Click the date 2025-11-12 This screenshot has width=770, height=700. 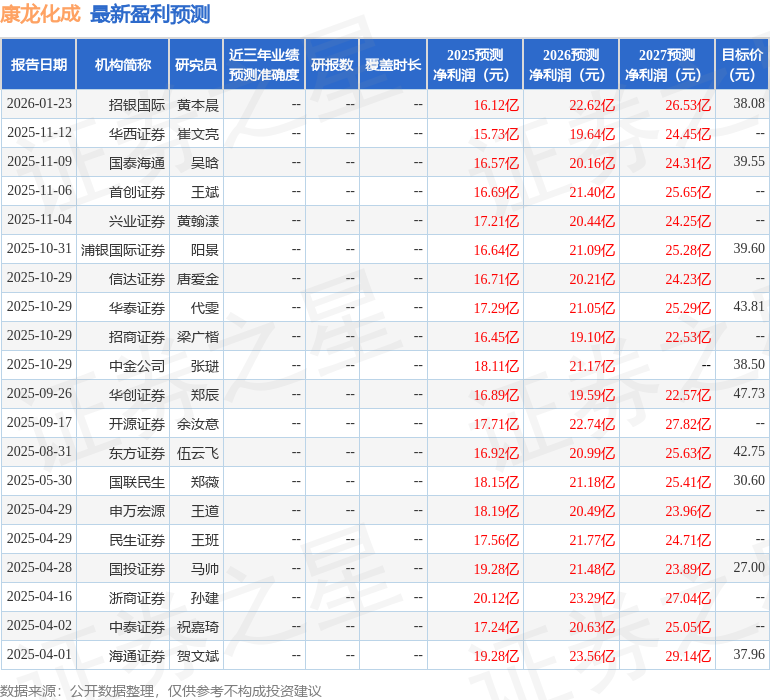[39, 133]
